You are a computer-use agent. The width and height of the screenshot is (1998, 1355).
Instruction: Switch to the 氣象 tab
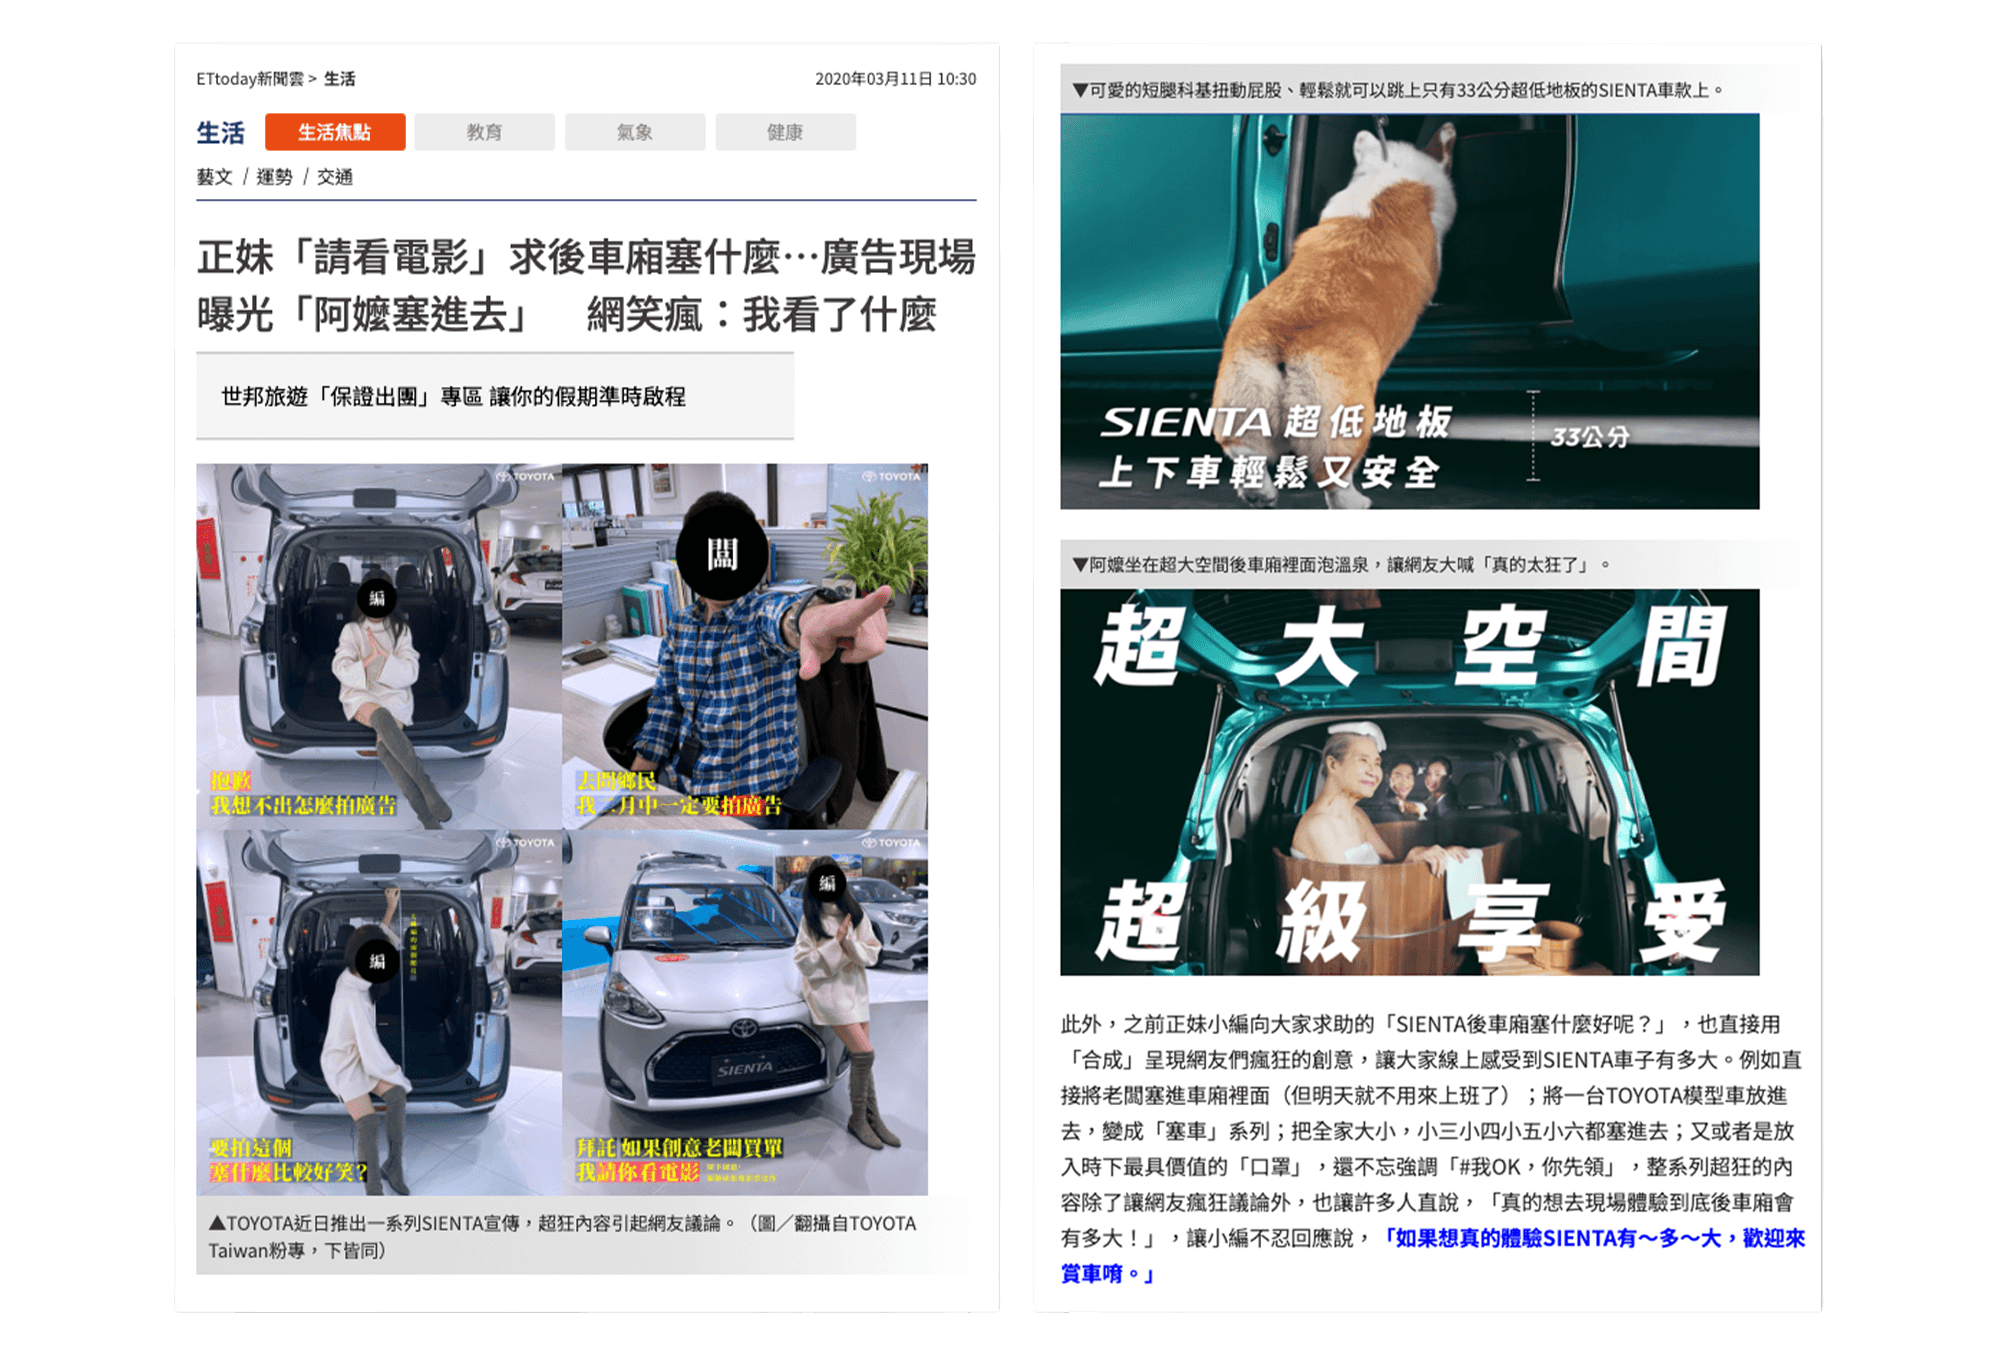click(634, 132)
